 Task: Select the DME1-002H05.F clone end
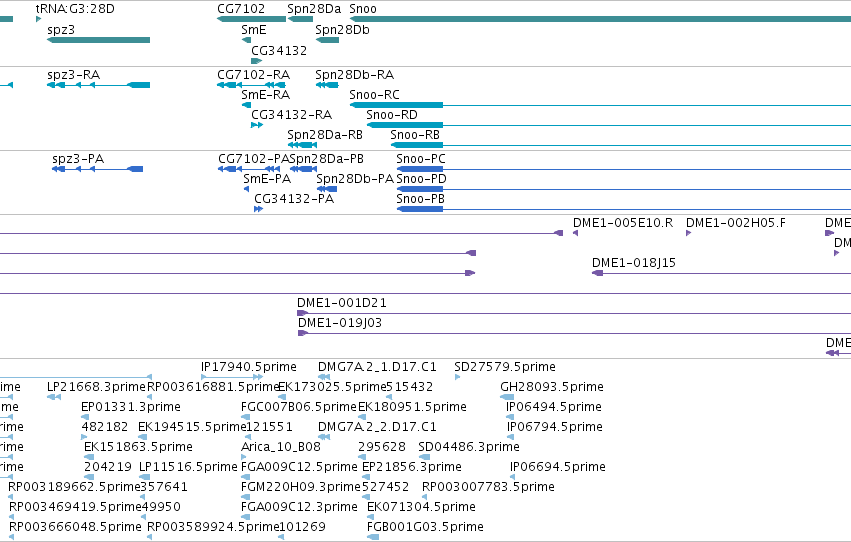pos(689,233)
